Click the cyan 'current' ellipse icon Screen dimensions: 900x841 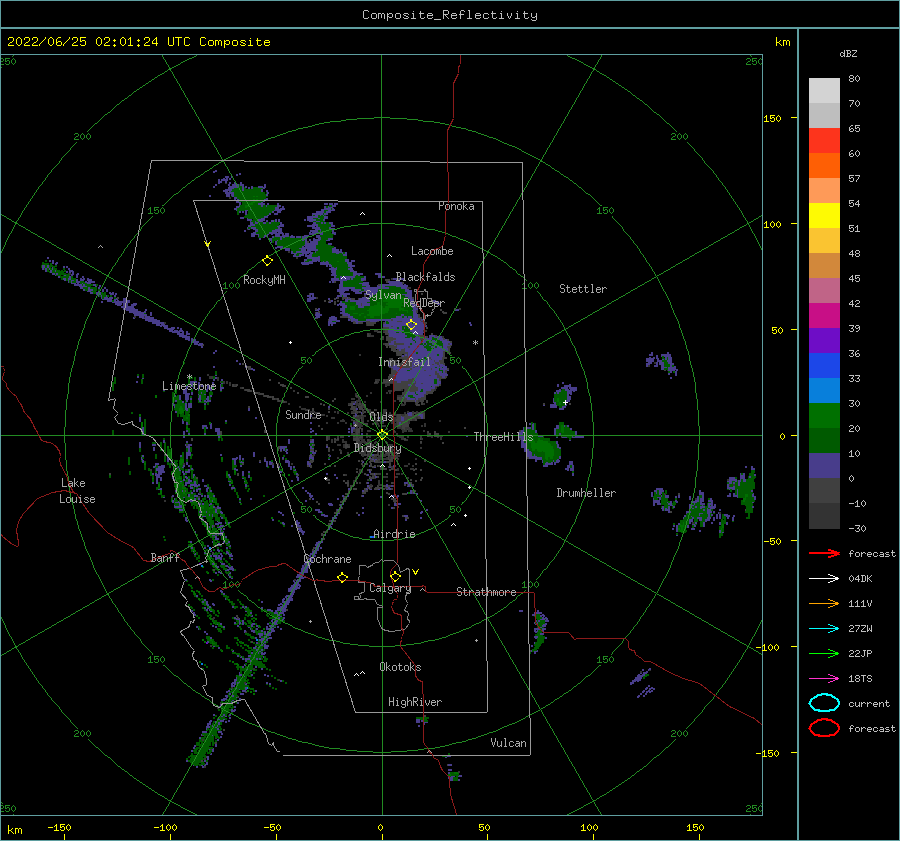pos(824,703)
